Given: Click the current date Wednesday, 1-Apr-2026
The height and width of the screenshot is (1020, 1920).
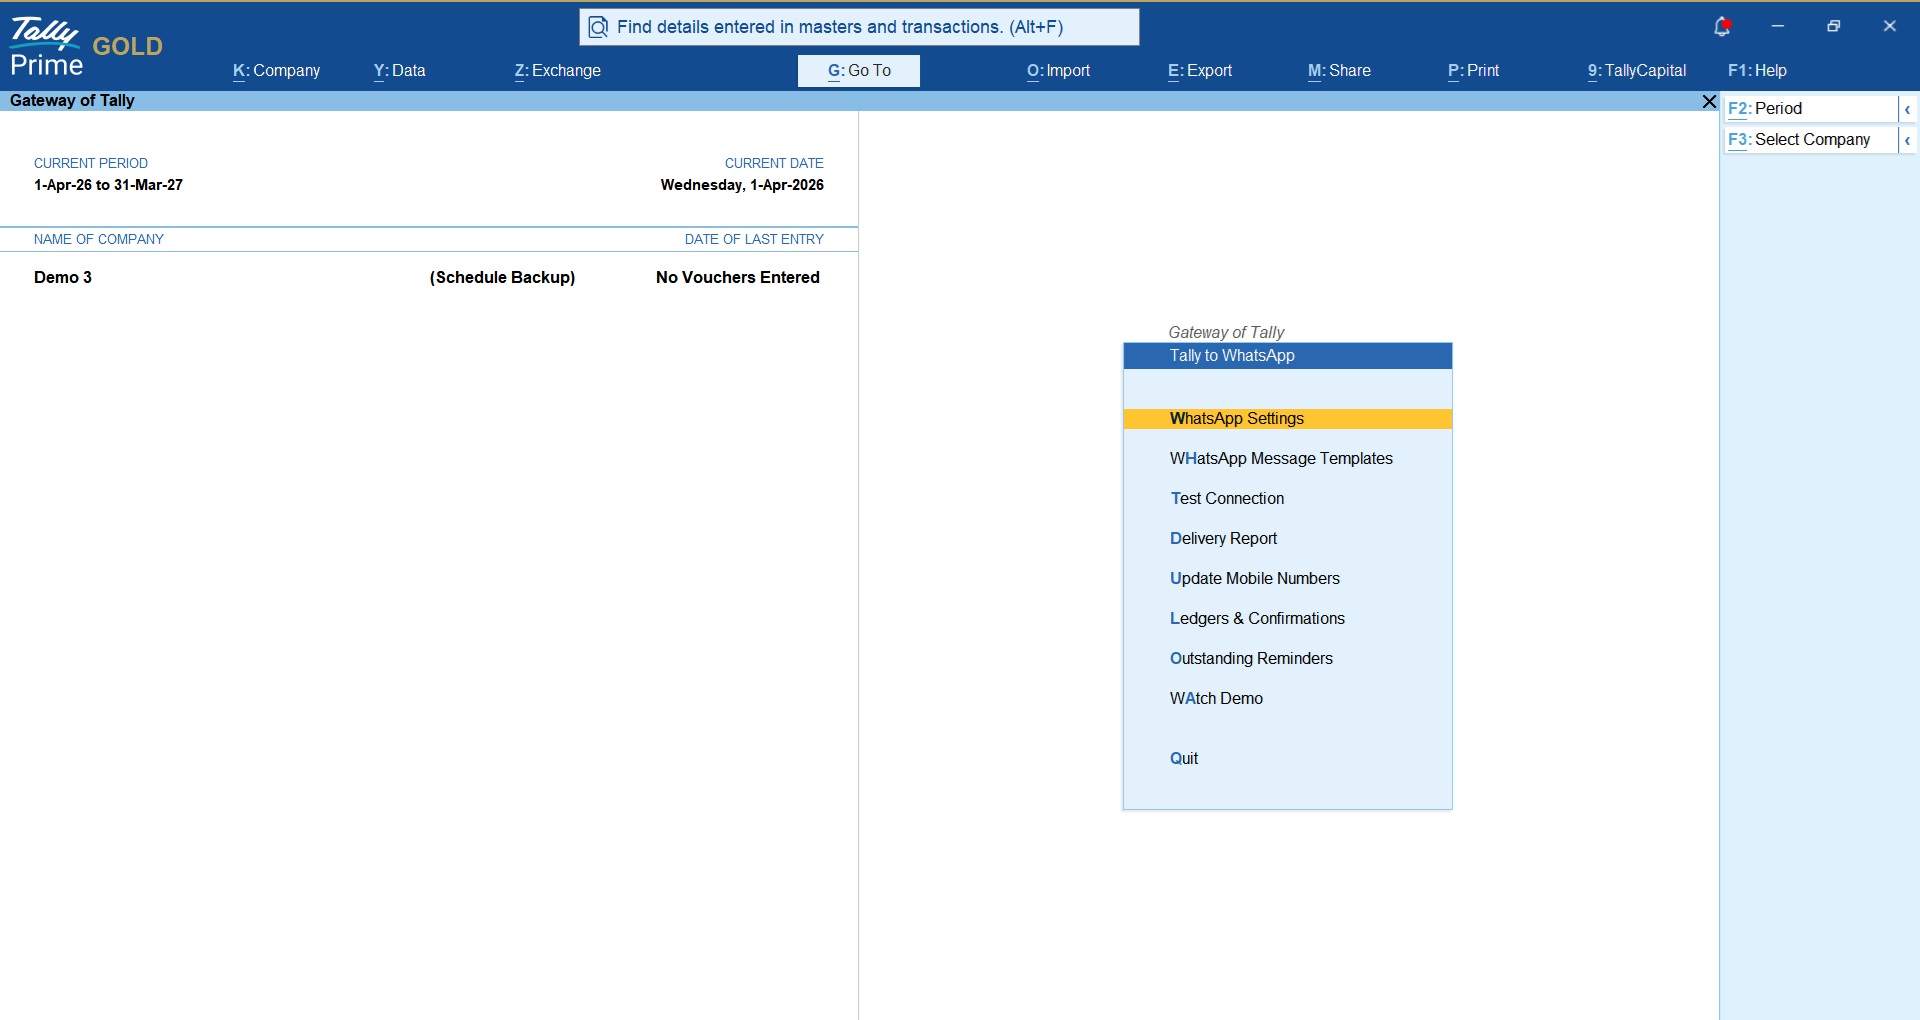Looking at the screenshot, I should [x=742, y=185].
